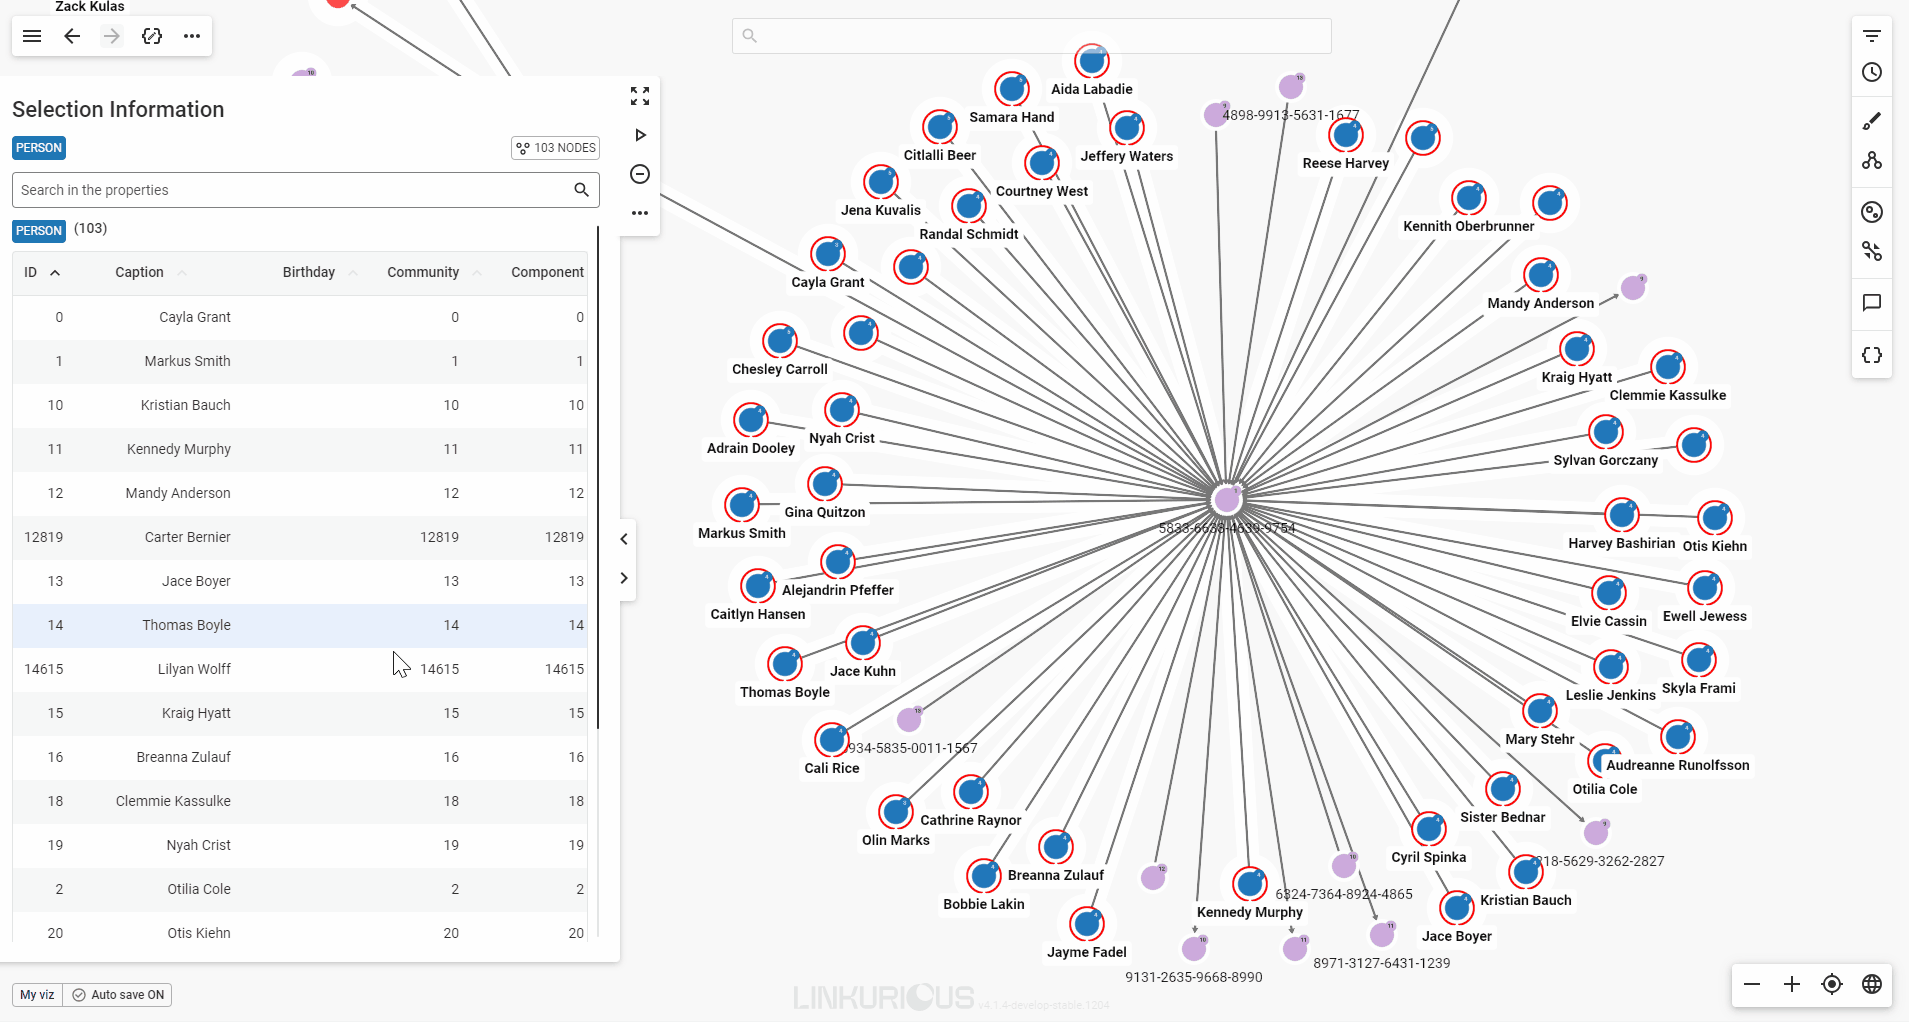Click the Search in the properties field
1909x1022 pixels.
click(290, 190)
